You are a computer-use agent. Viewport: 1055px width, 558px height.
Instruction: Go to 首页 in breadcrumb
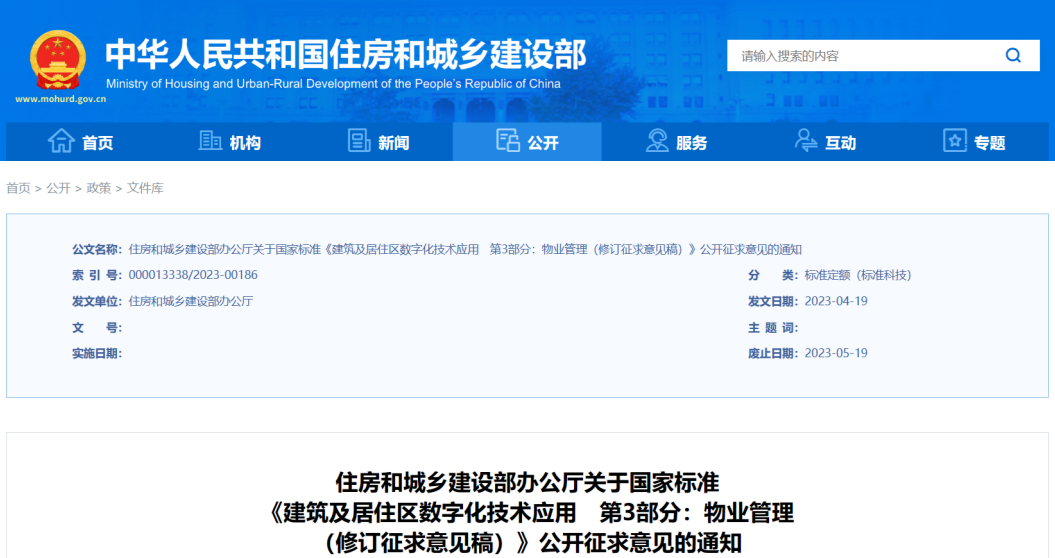click(x=18, y=188)
